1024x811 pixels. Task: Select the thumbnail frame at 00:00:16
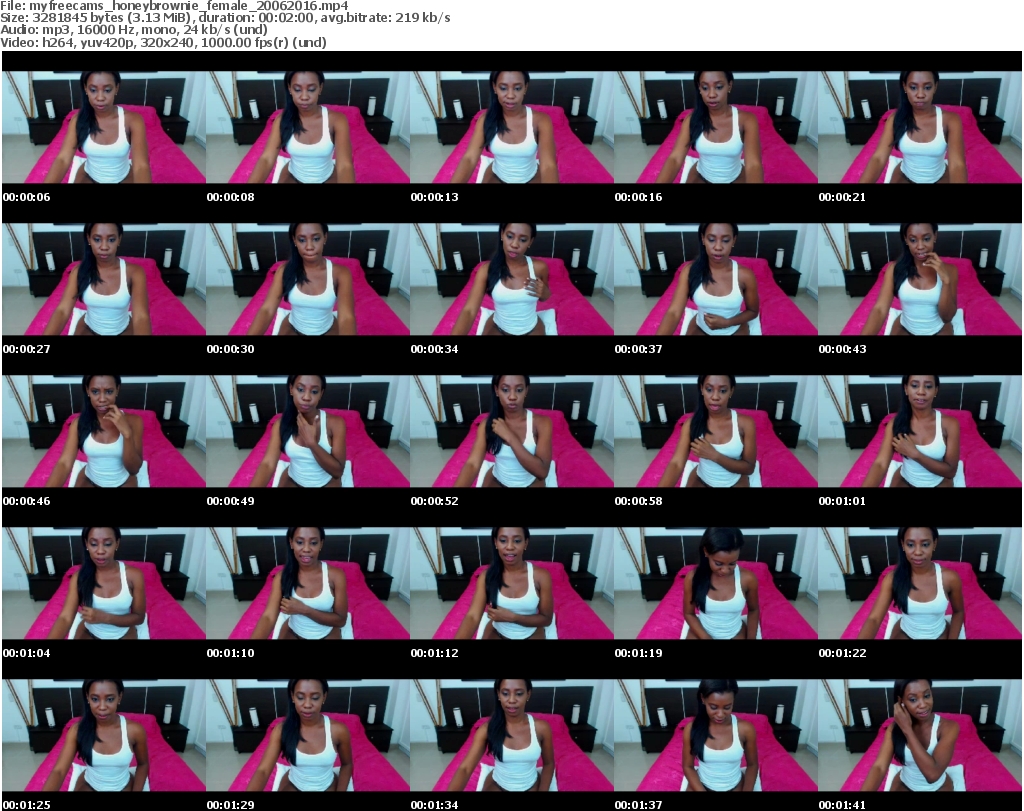716,127
